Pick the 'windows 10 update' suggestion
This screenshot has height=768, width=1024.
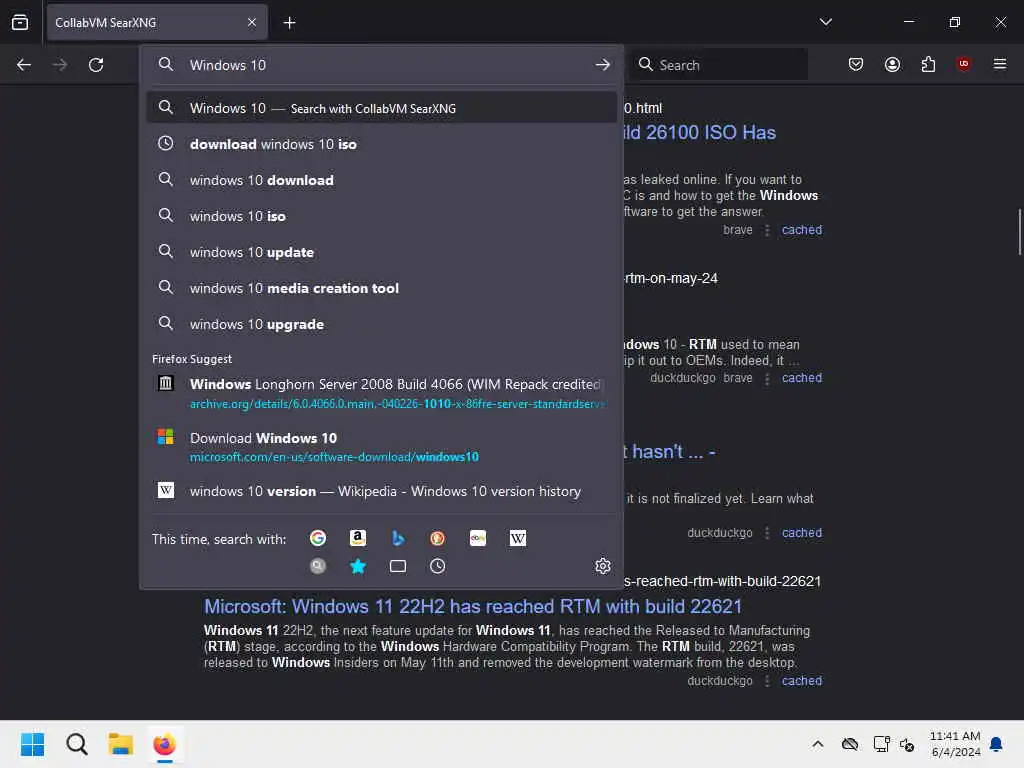tap(382, 252)
